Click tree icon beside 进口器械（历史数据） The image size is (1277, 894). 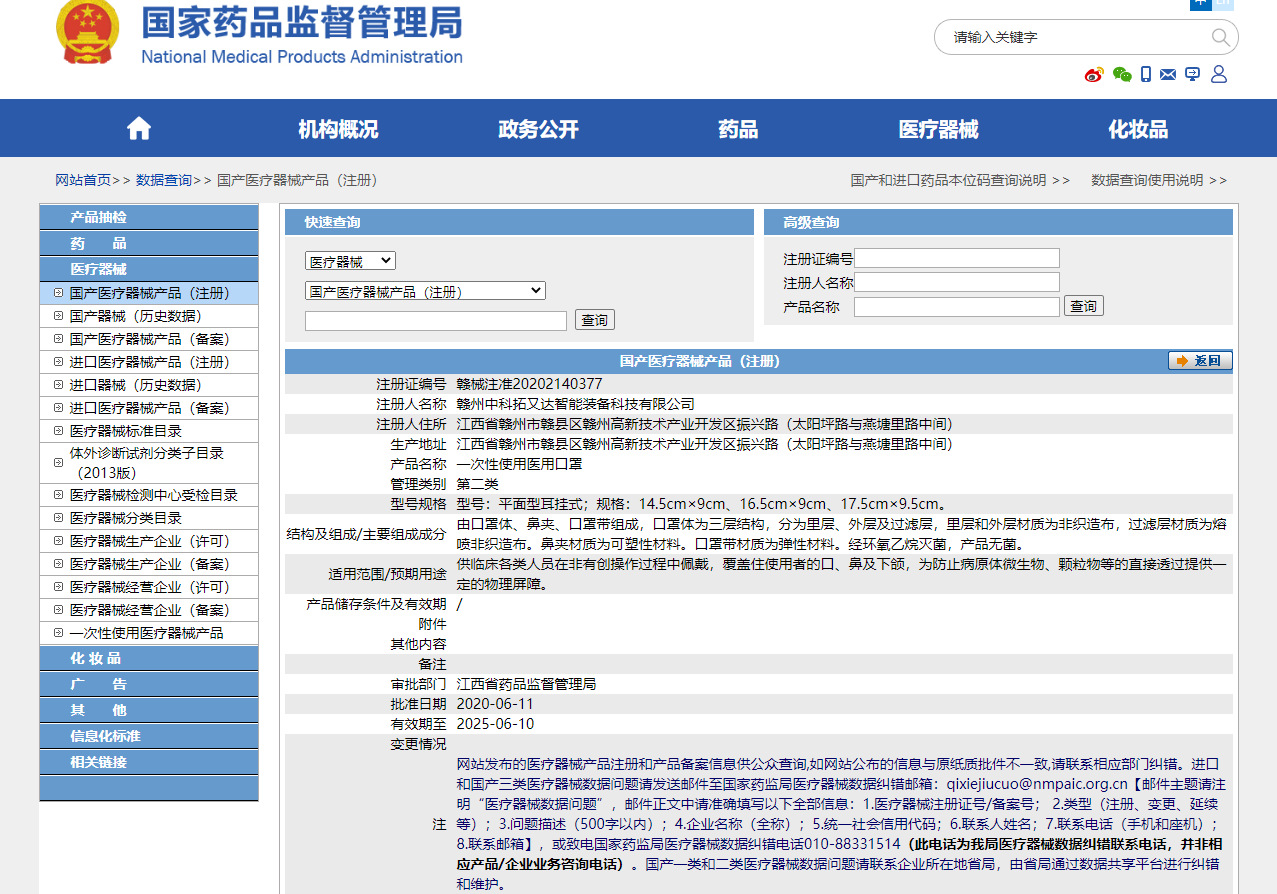[x=58, y=385]
